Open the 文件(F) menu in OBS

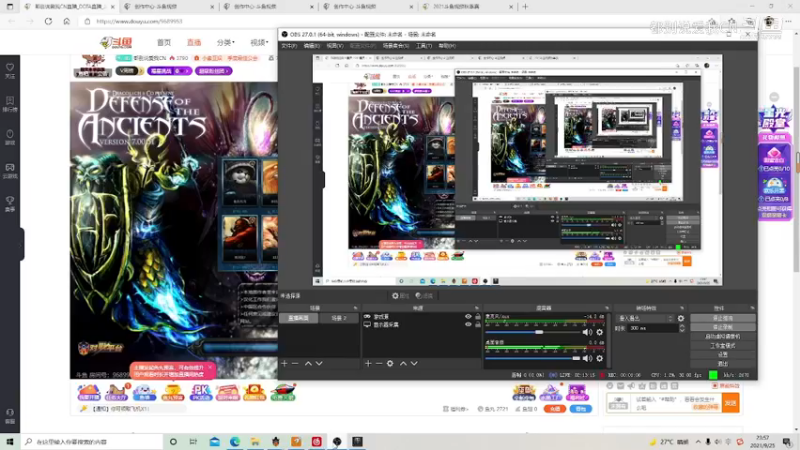[x=289, y=46]
